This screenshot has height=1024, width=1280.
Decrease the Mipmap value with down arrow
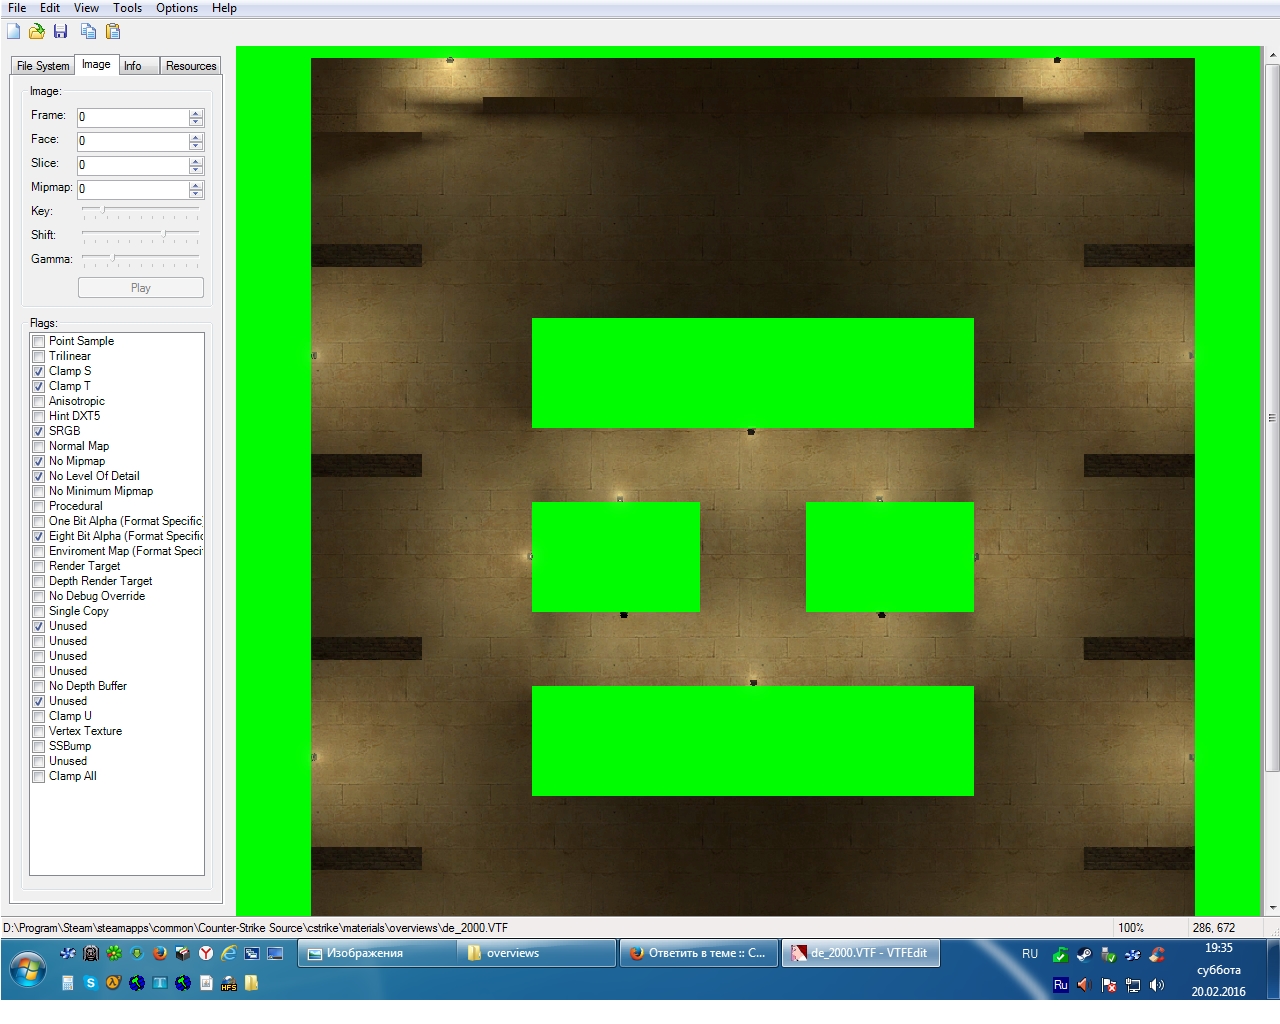click(x=196, y=193)
